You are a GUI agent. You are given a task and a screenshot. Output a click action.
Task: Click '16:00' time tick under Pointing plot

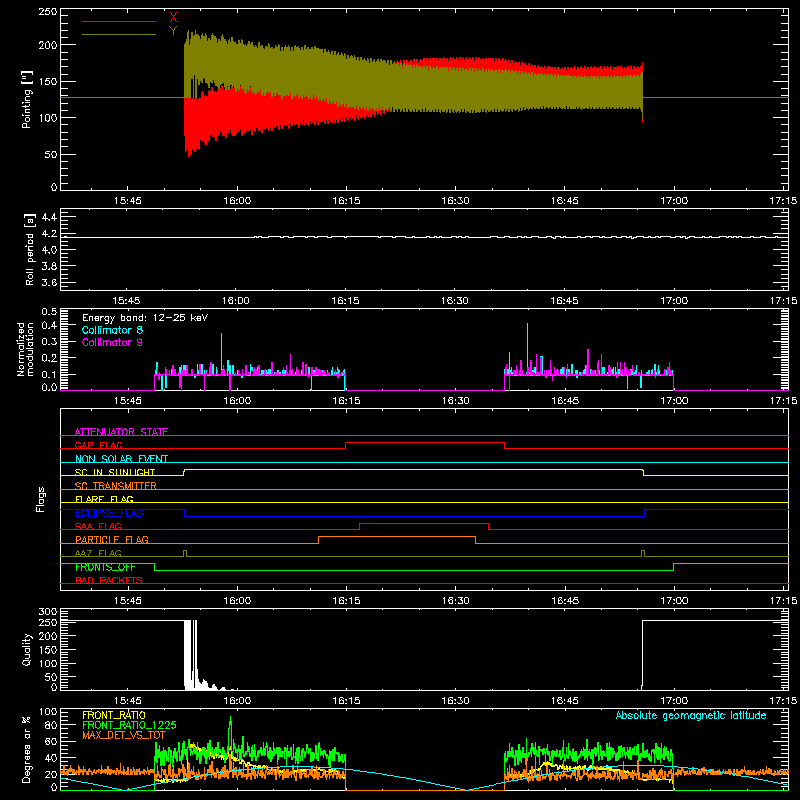coord(237,201)
